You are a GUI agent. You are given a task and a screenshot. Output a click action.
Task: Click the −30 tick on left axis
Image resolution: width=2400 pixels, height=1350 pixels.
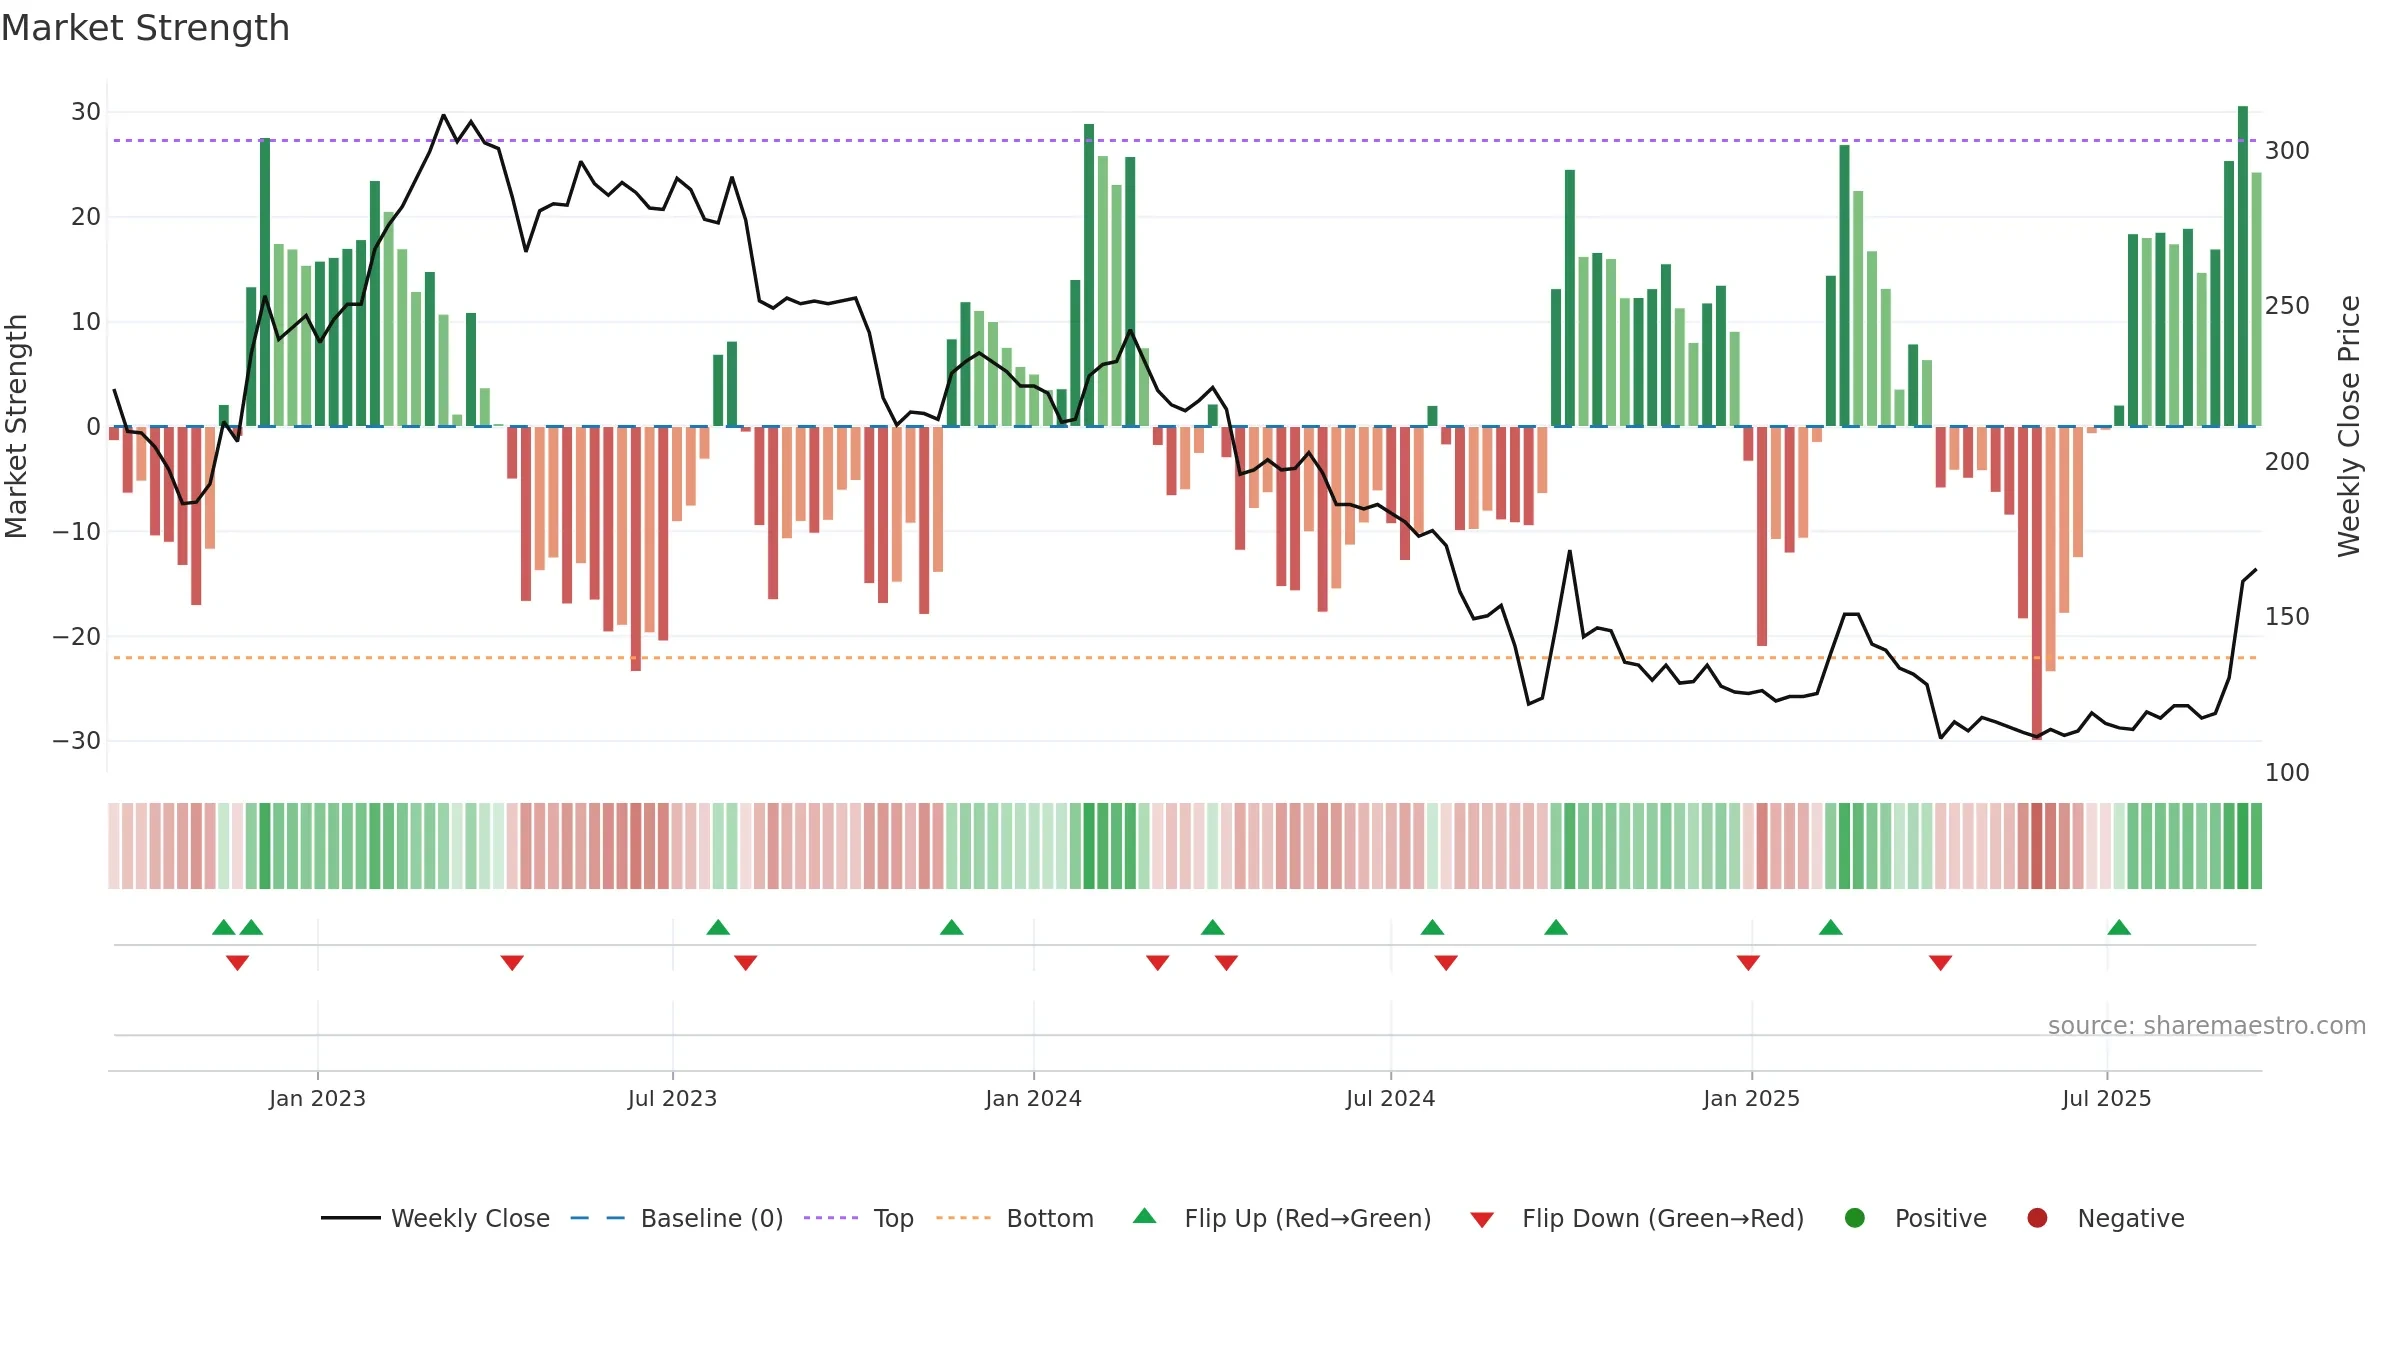pyautogui.click(x=77, y=741)
